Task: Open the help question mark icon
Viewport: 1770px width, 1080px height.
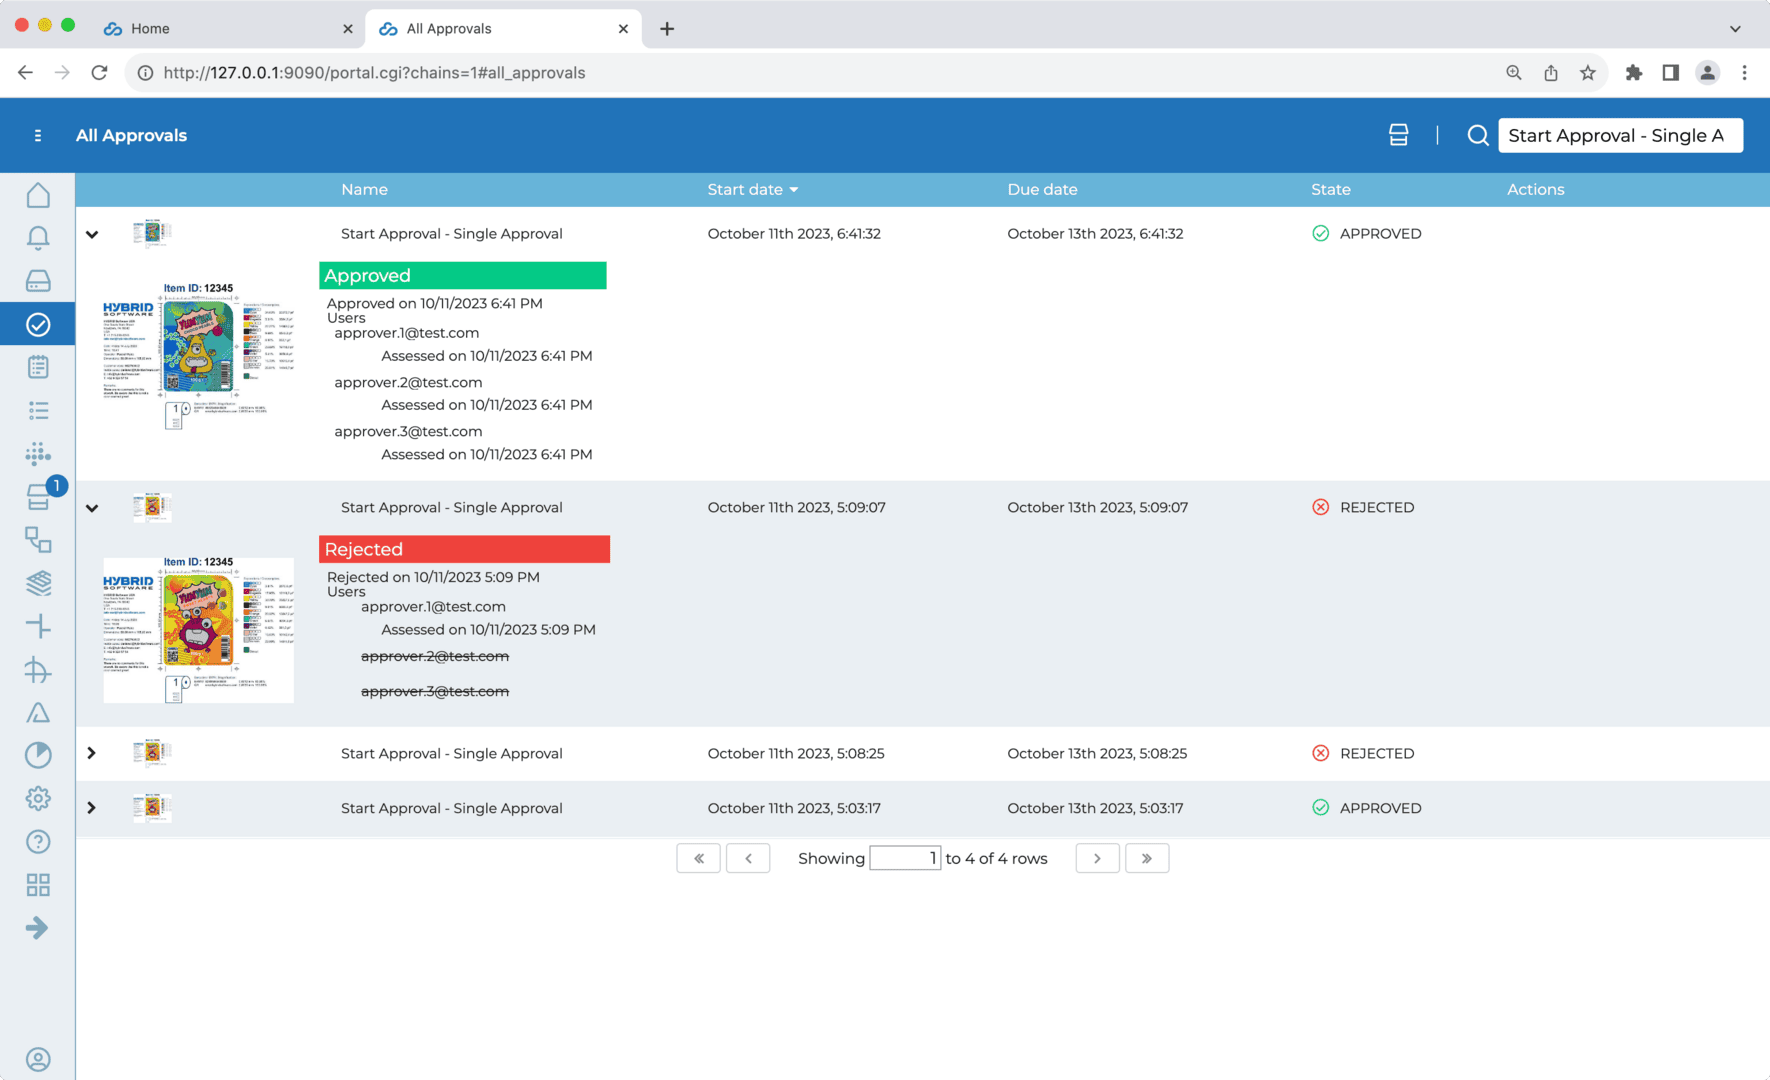Action: (38, 842)
